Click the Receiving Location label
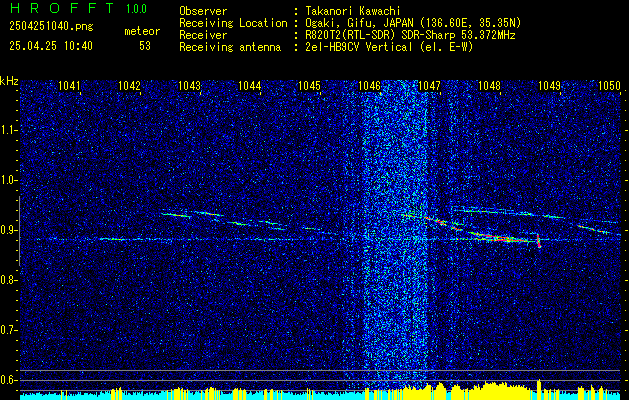 (x=233, y=23)
